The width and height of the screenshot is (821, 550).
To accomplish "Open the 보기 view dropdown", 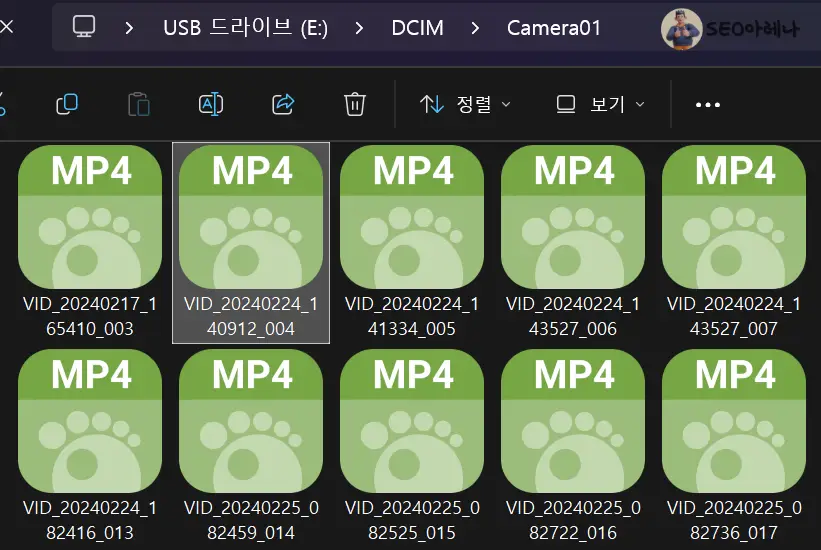I will pyautogui.click(x=600, y=104).
